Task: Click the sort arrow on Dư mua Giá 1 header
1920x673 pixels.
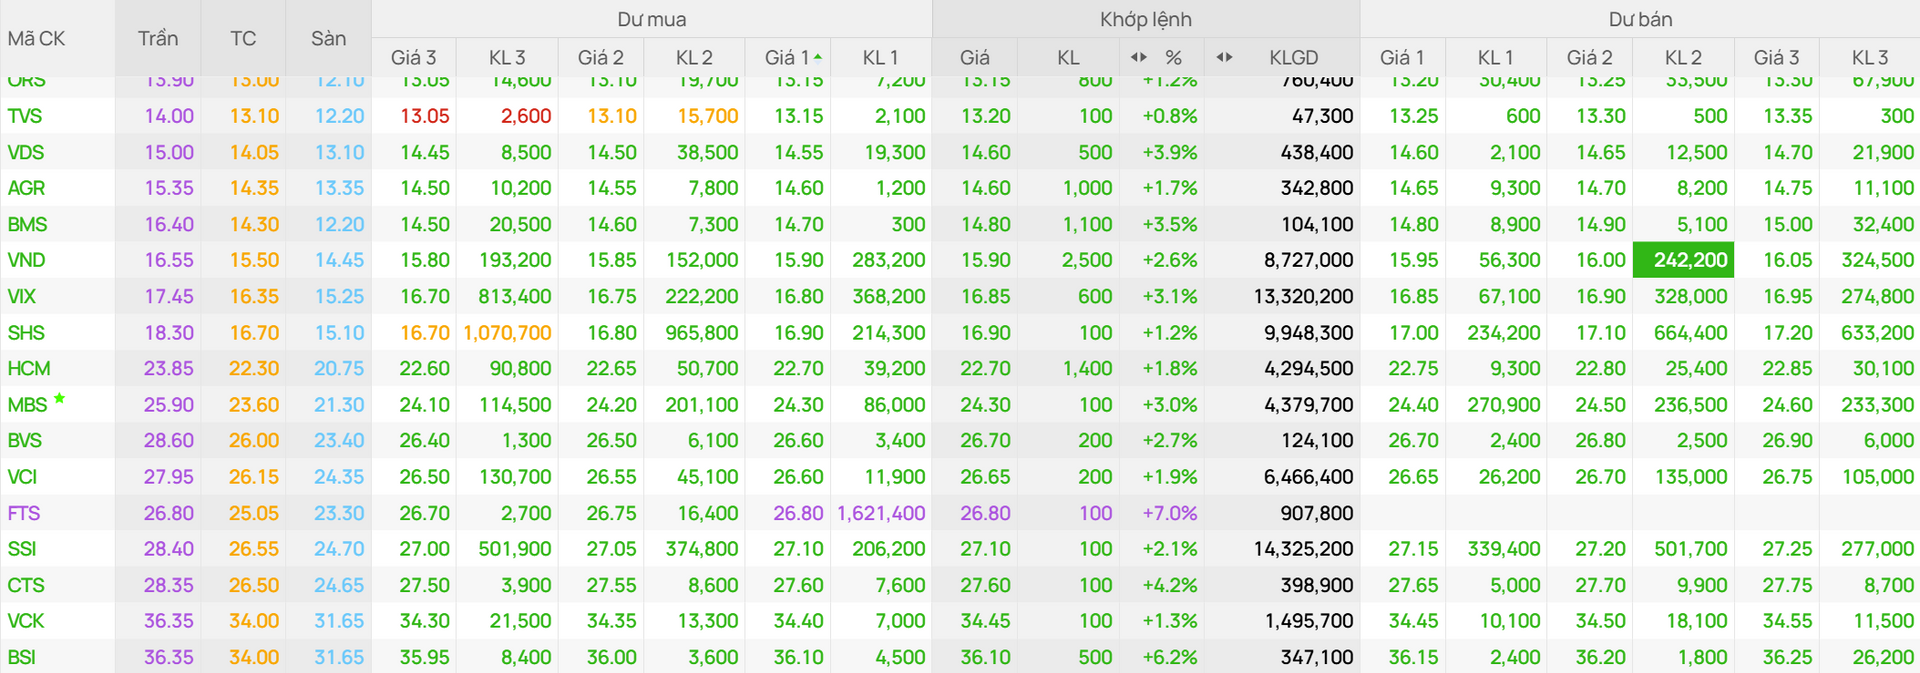Action: [x=818, y=56]
